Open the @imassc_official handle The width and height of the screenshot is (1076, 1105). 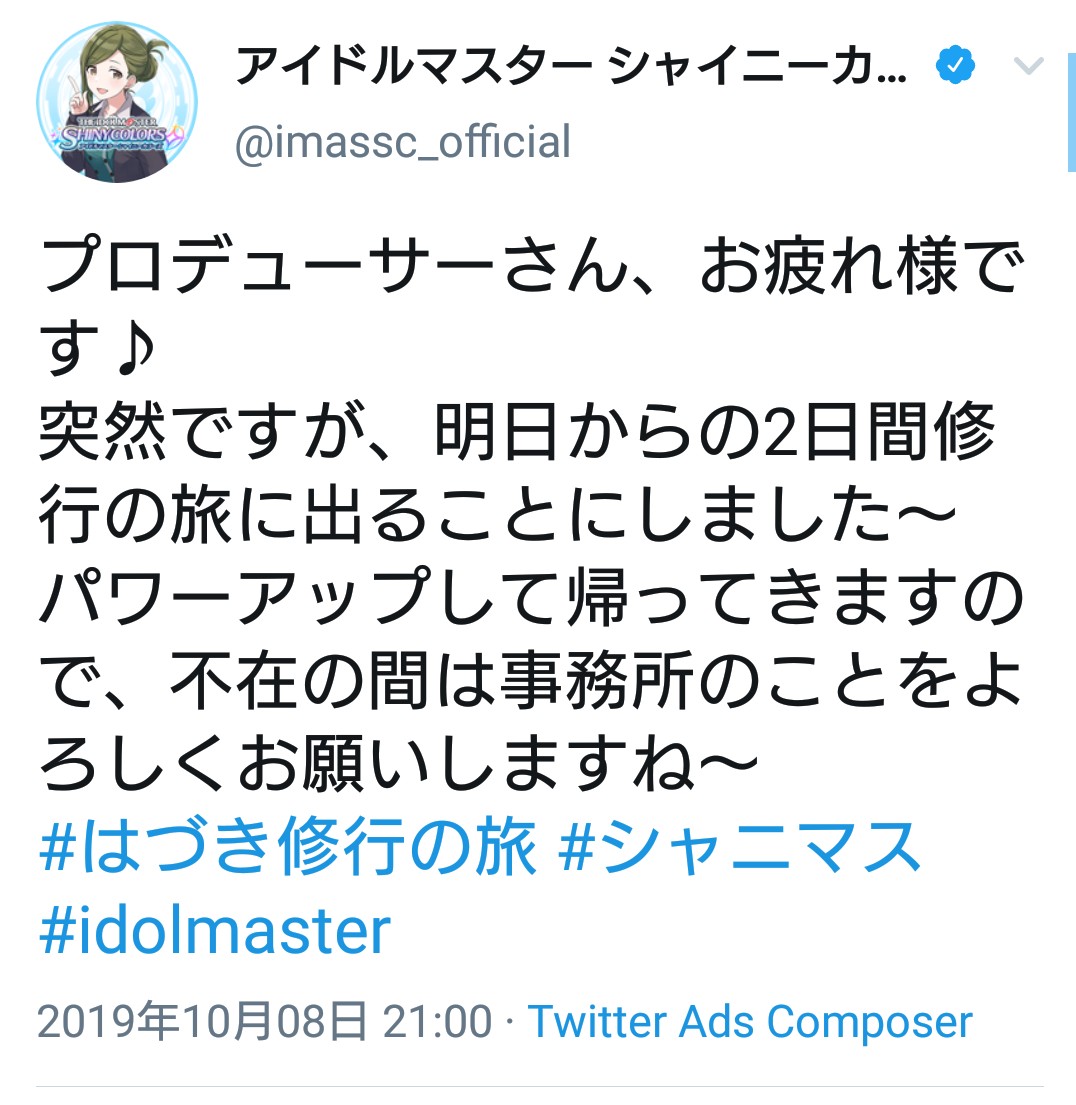click(403, 141)
